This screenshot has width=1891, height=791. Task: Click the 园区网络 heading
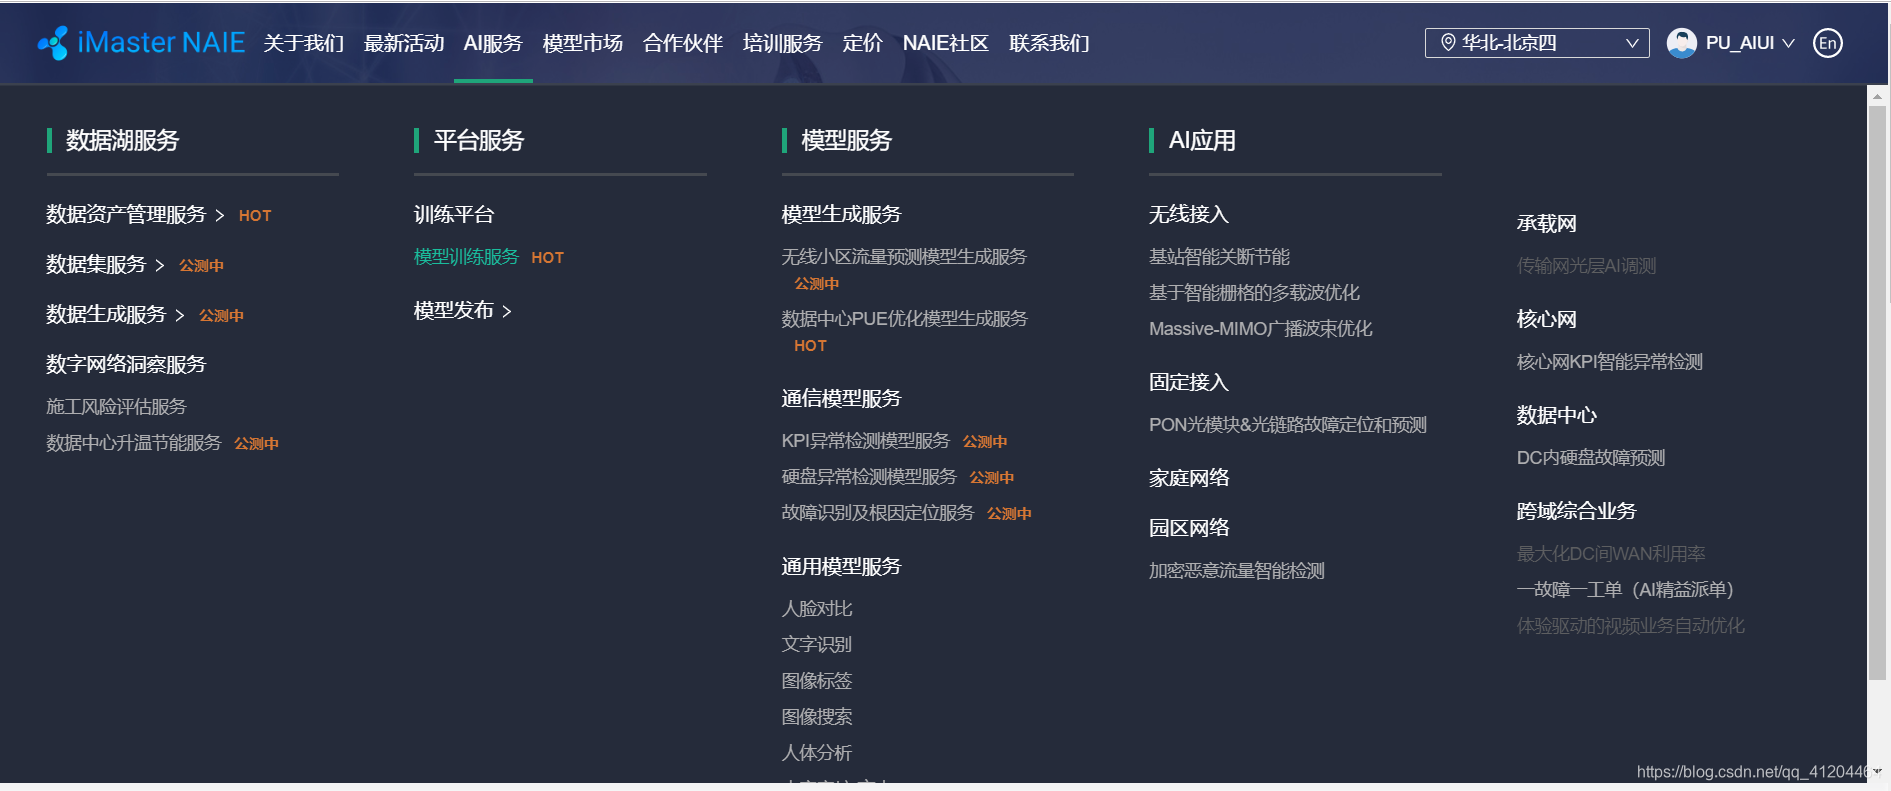click(x=1189, y=528)
